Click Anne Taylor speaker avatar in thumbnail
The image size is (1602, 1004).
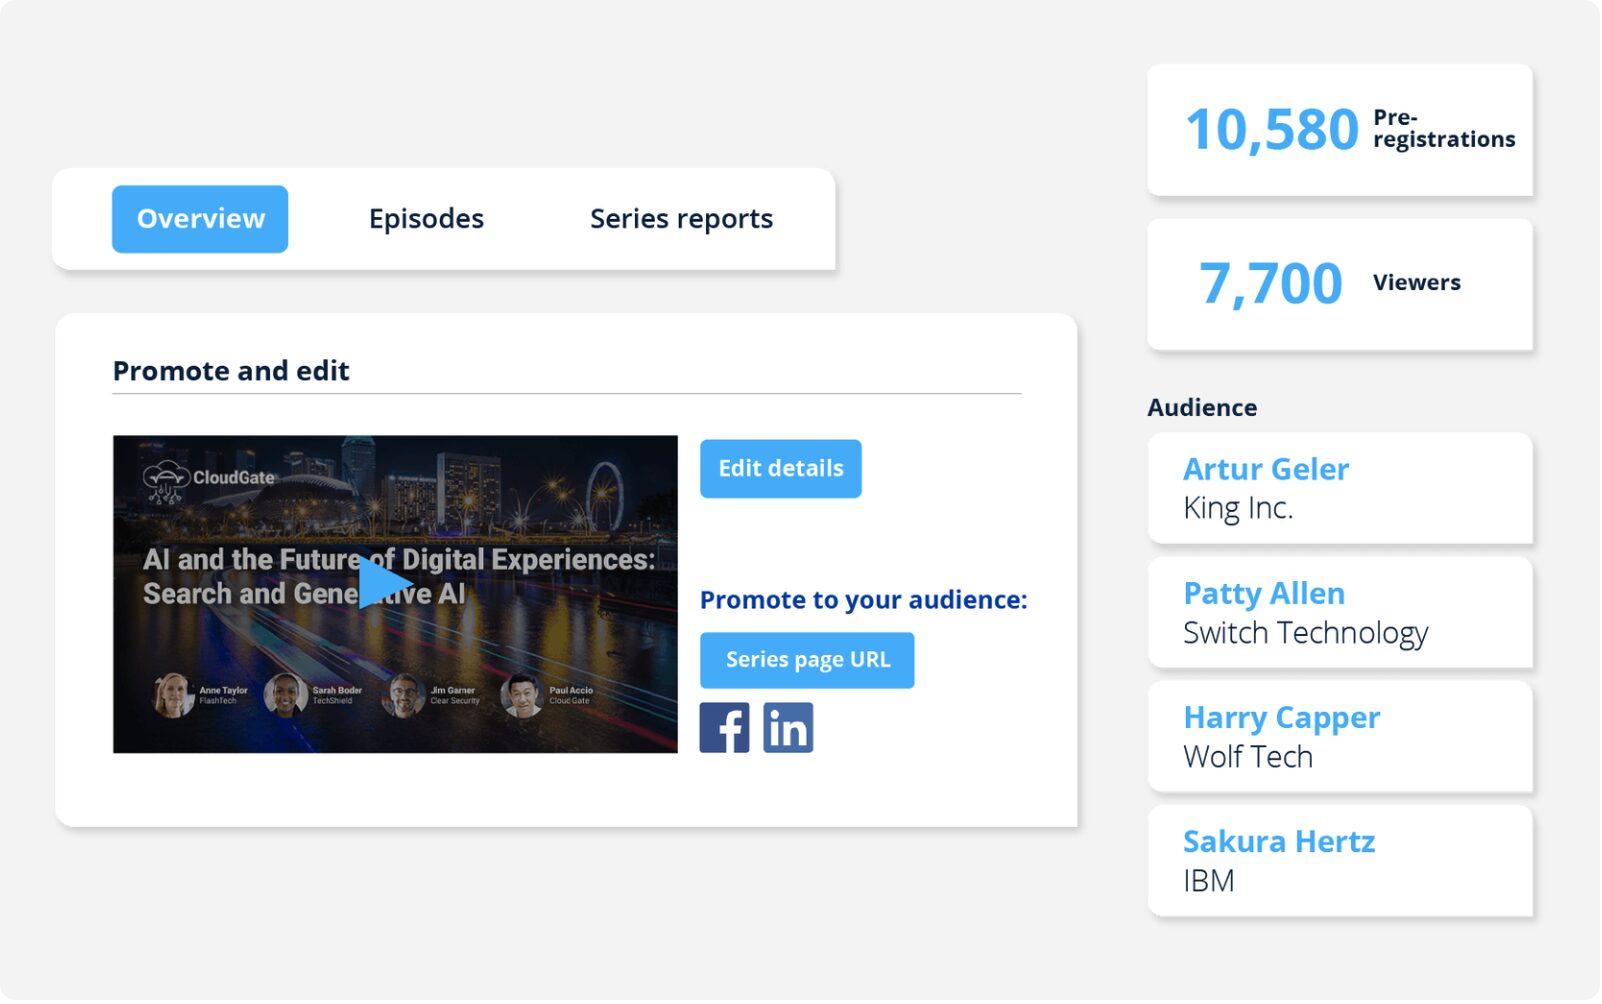(x=173, y=696)
